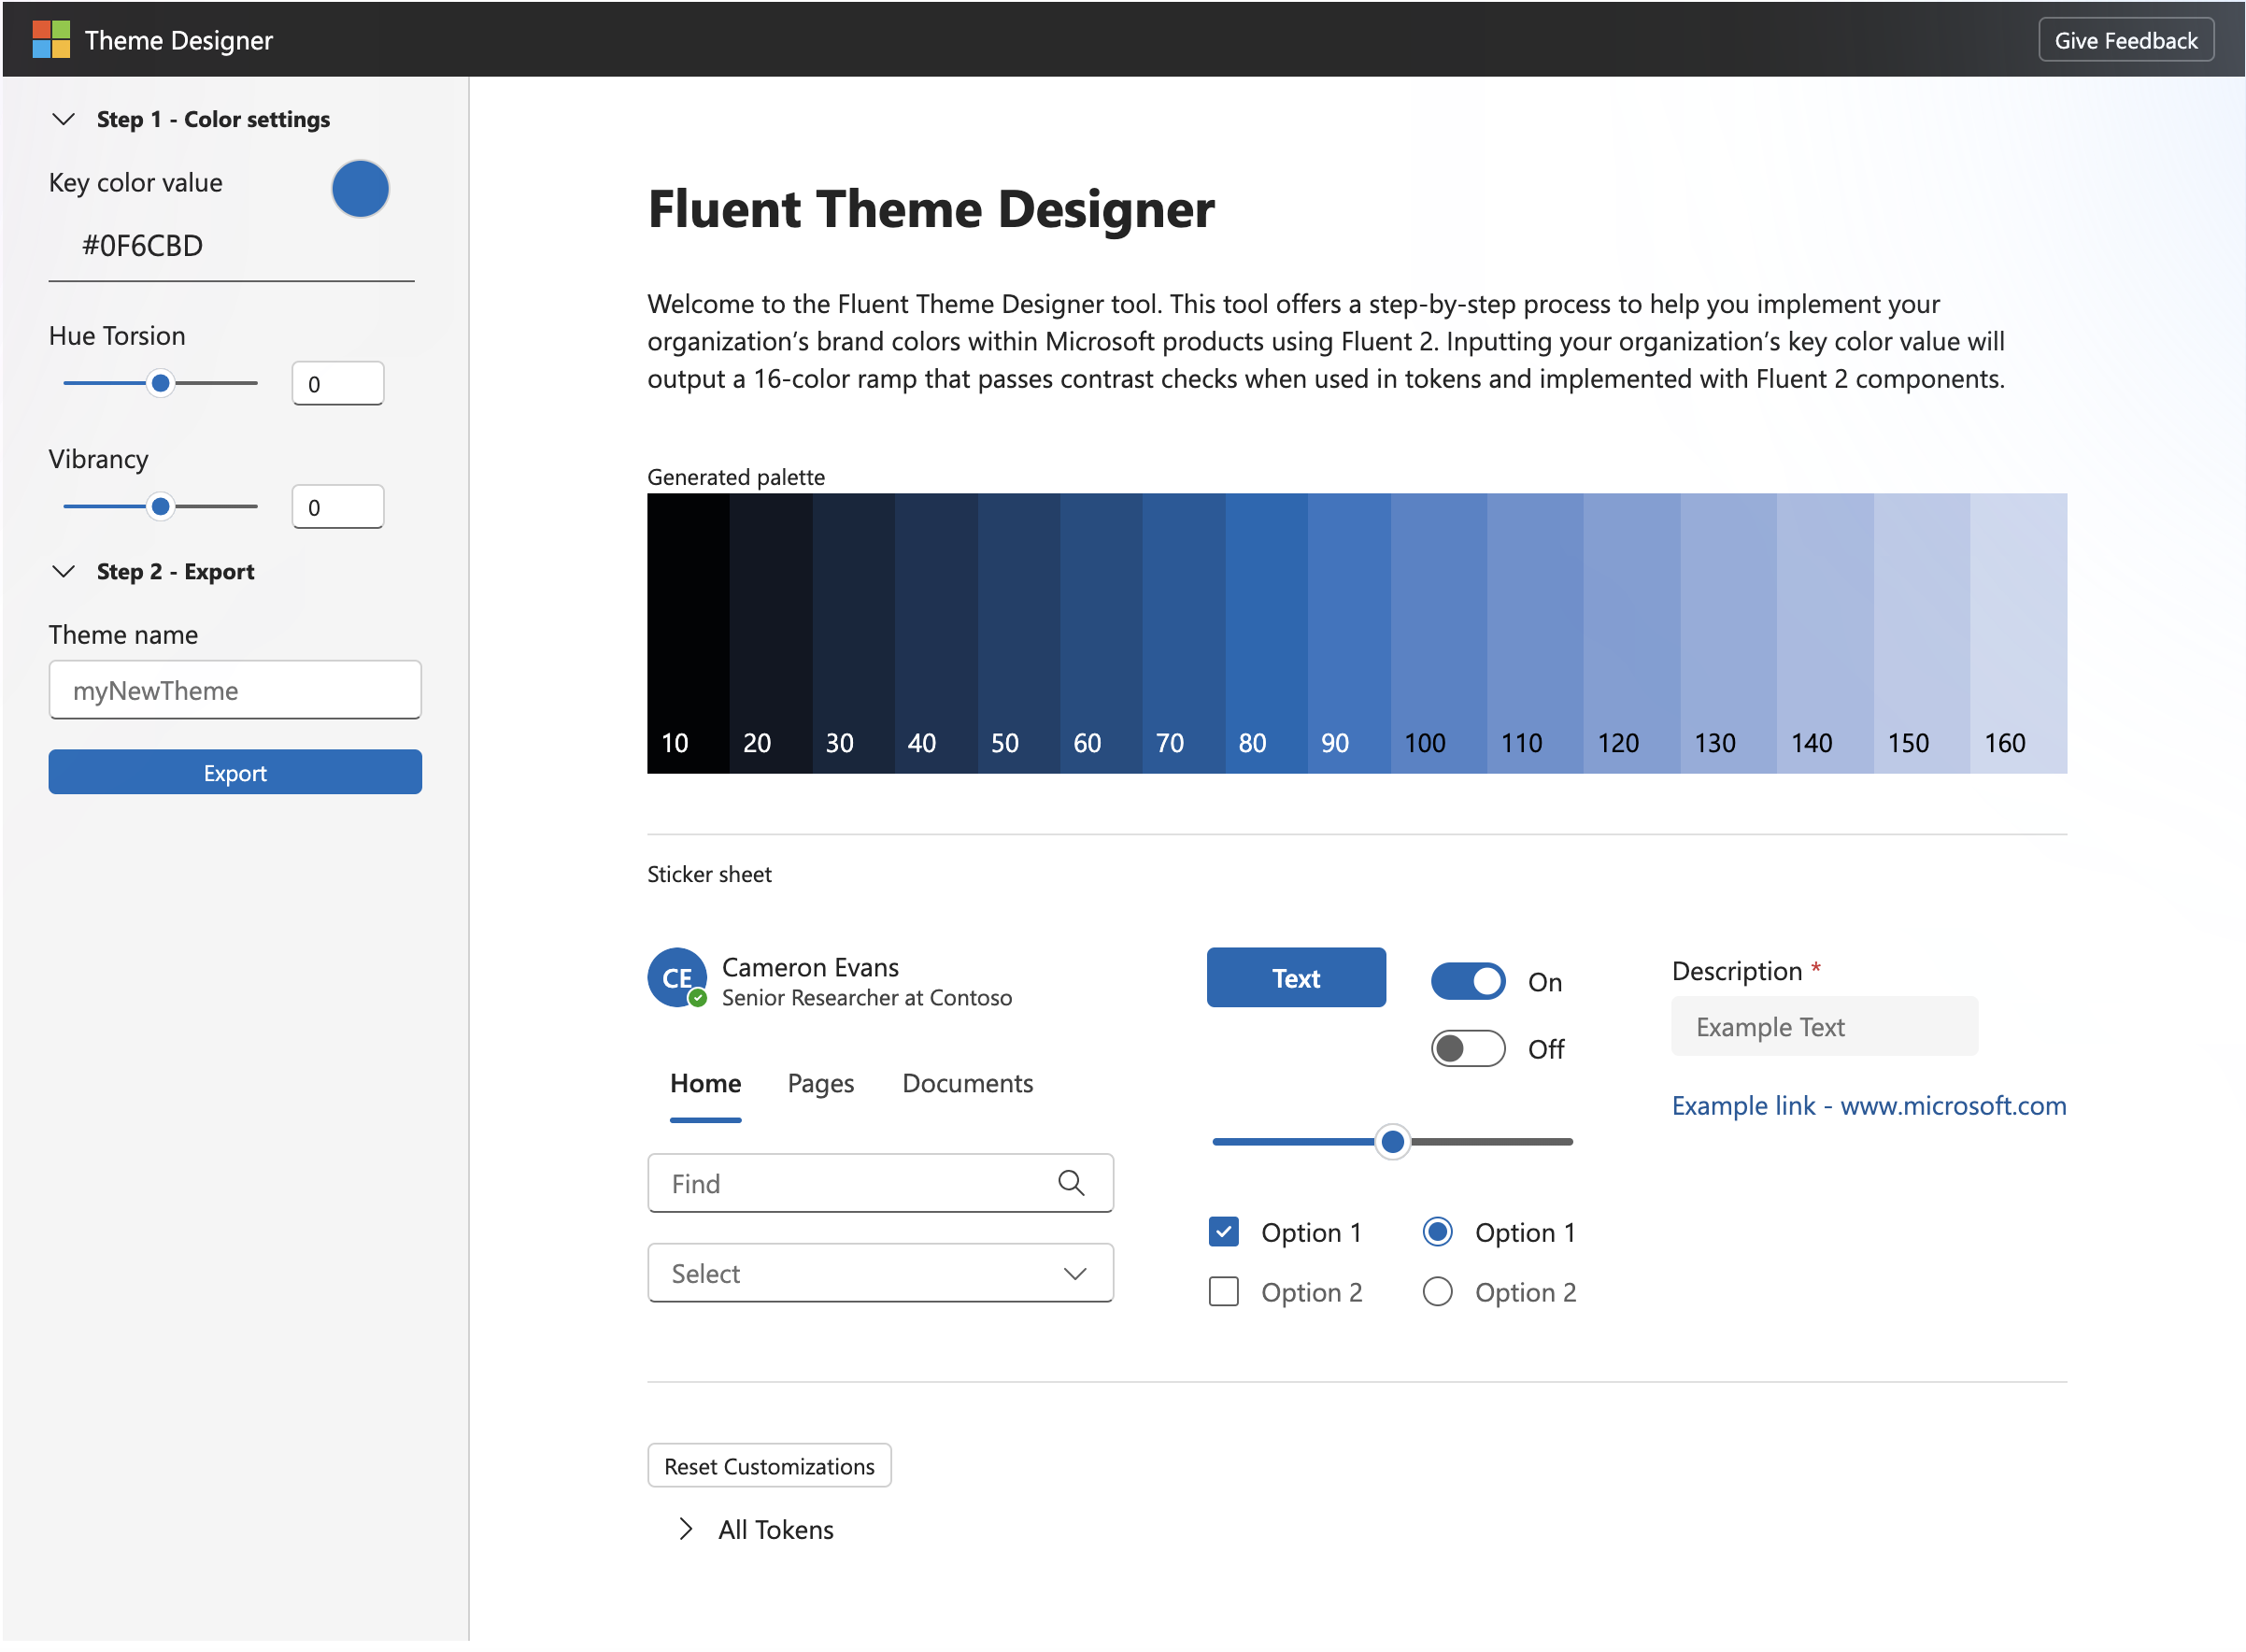Image resolution: width=2246 pixels, height=1652 pixels.
Task: Click the Theme name input field
Action: point(235,689)
